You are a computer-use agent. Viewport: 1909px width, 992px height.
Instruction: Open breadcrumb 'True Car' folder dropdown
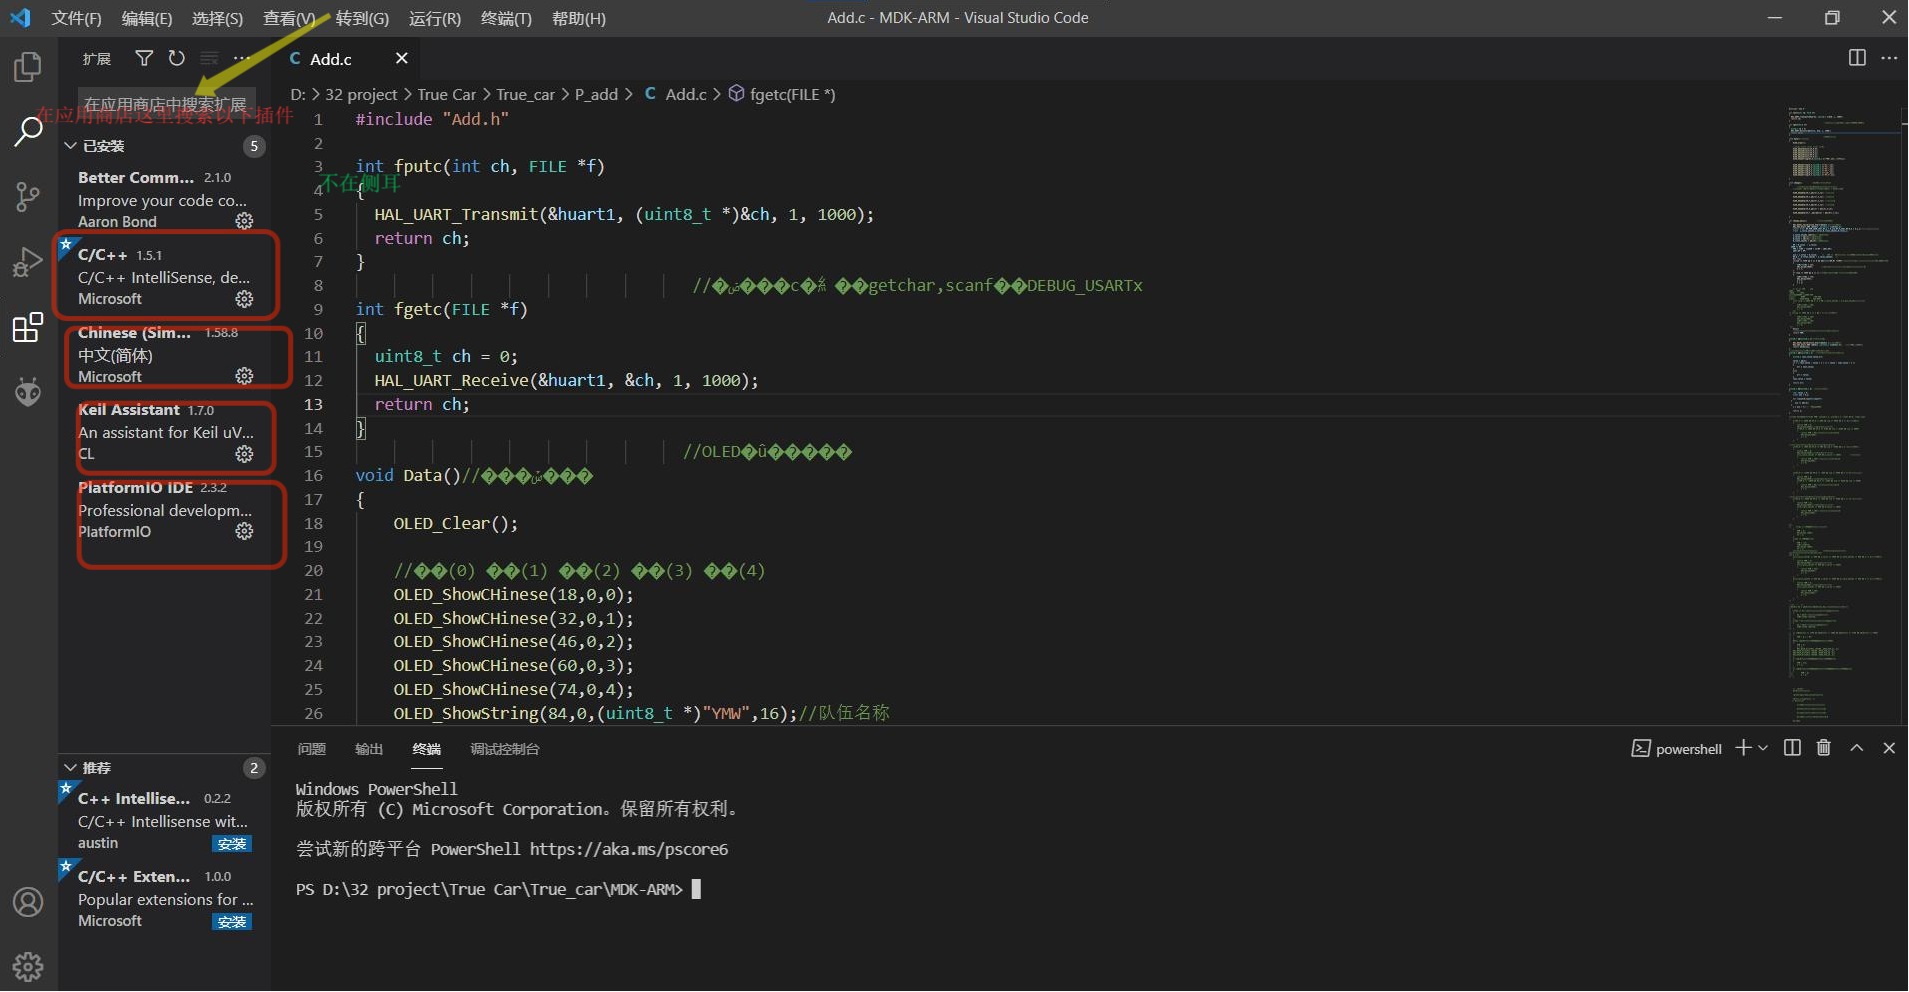[x=446, y=94]
